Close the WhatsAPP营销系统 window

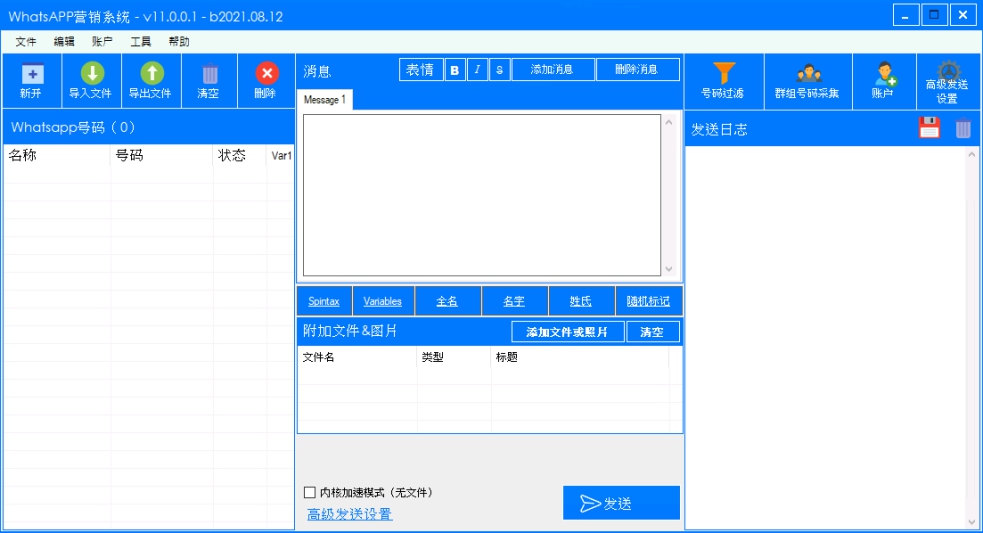click(x=963, y=15)
